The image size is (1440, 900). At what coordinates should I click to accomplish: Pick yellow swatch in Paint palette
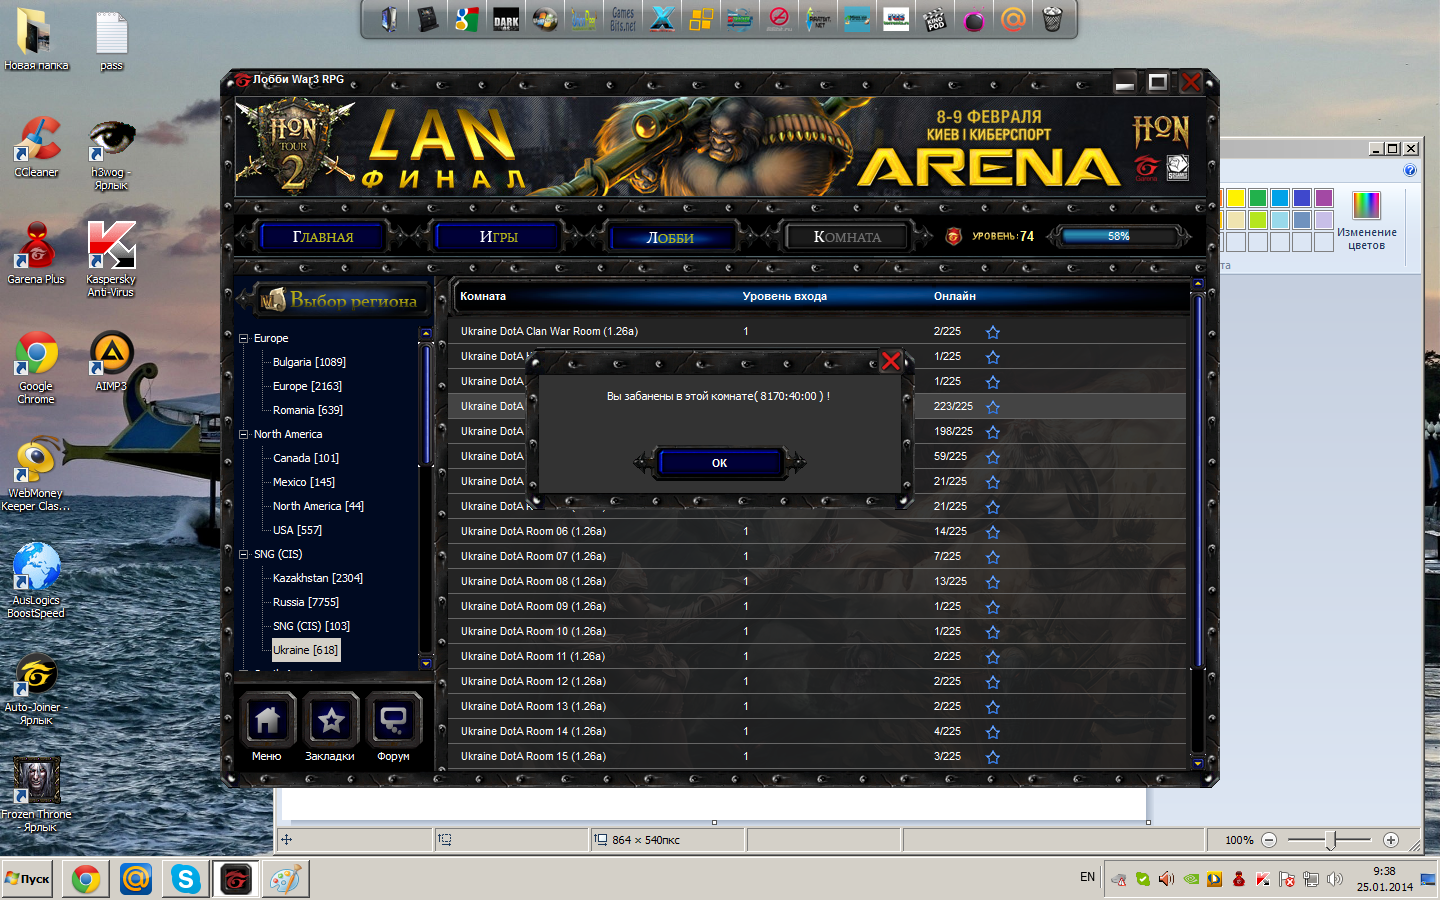1236,198
